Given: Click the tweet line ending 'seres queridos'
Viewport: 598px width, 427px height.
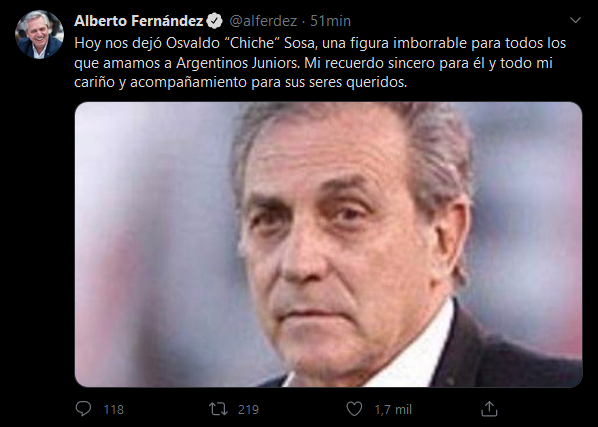Looking at the screenshot, I should point(241,82).
